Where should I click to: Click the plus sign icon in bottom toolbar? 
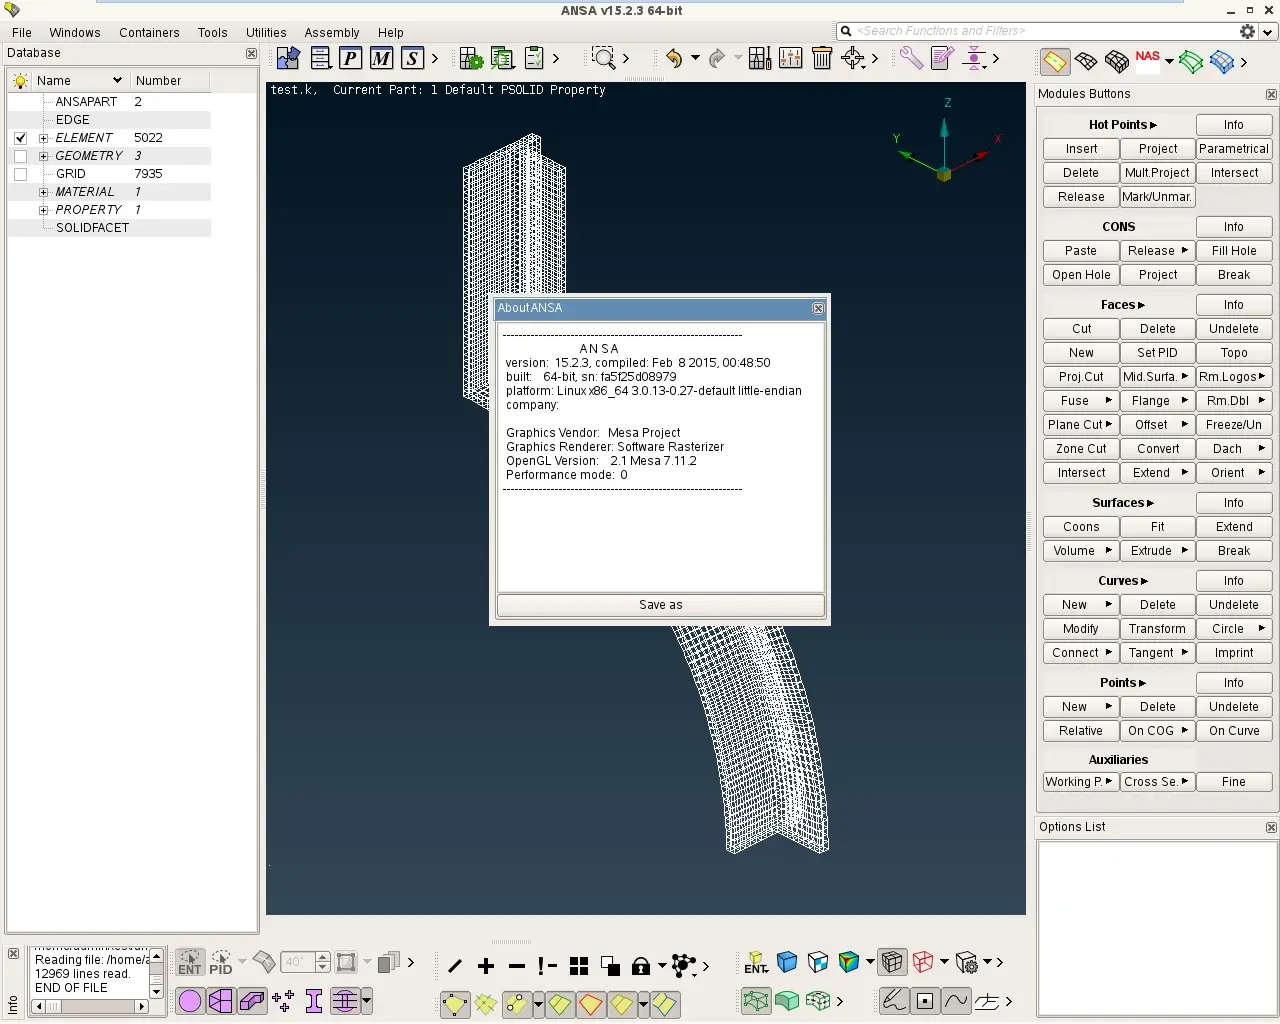tap(486, 966)
